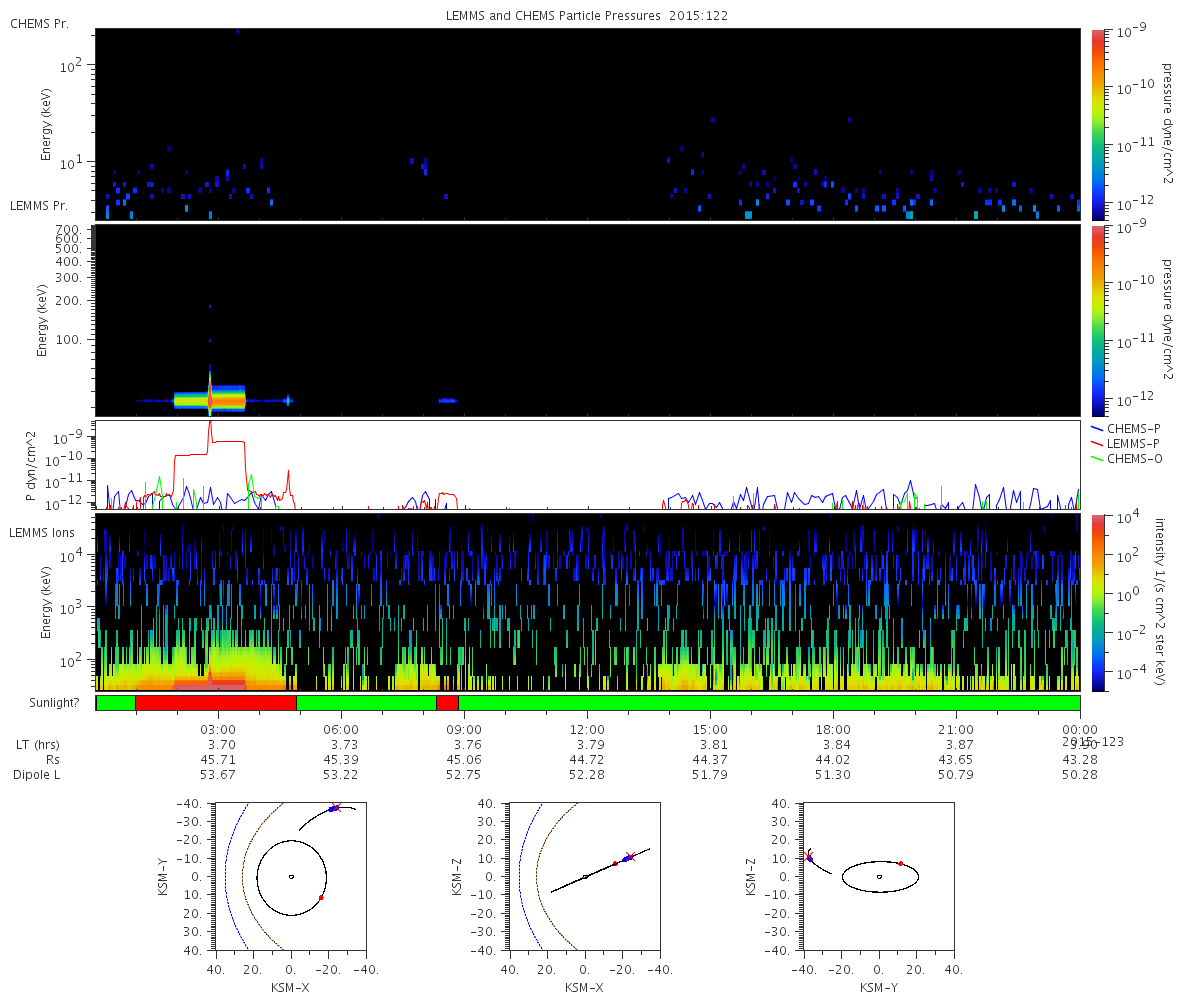Image resolution: width=1200 pixels, height=1000 pixels.
Task: Click the red X marker in KSM-X/KSM-Y orbit plot
Action: [x=336, y=807]
